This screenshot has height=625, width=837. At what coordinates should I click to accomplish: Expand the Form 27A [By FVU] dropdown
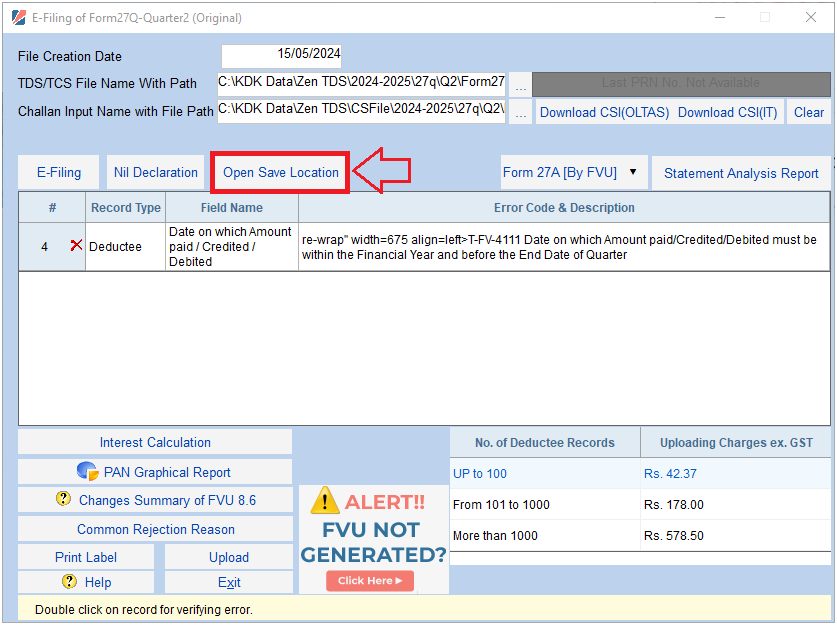point(632,172)
